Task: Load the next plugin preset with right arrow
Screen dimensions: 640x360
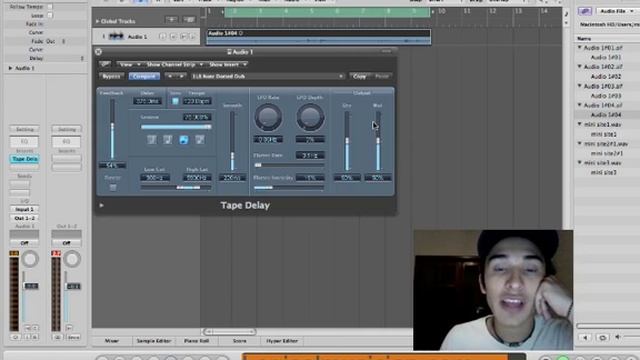Action: point(181,76)
